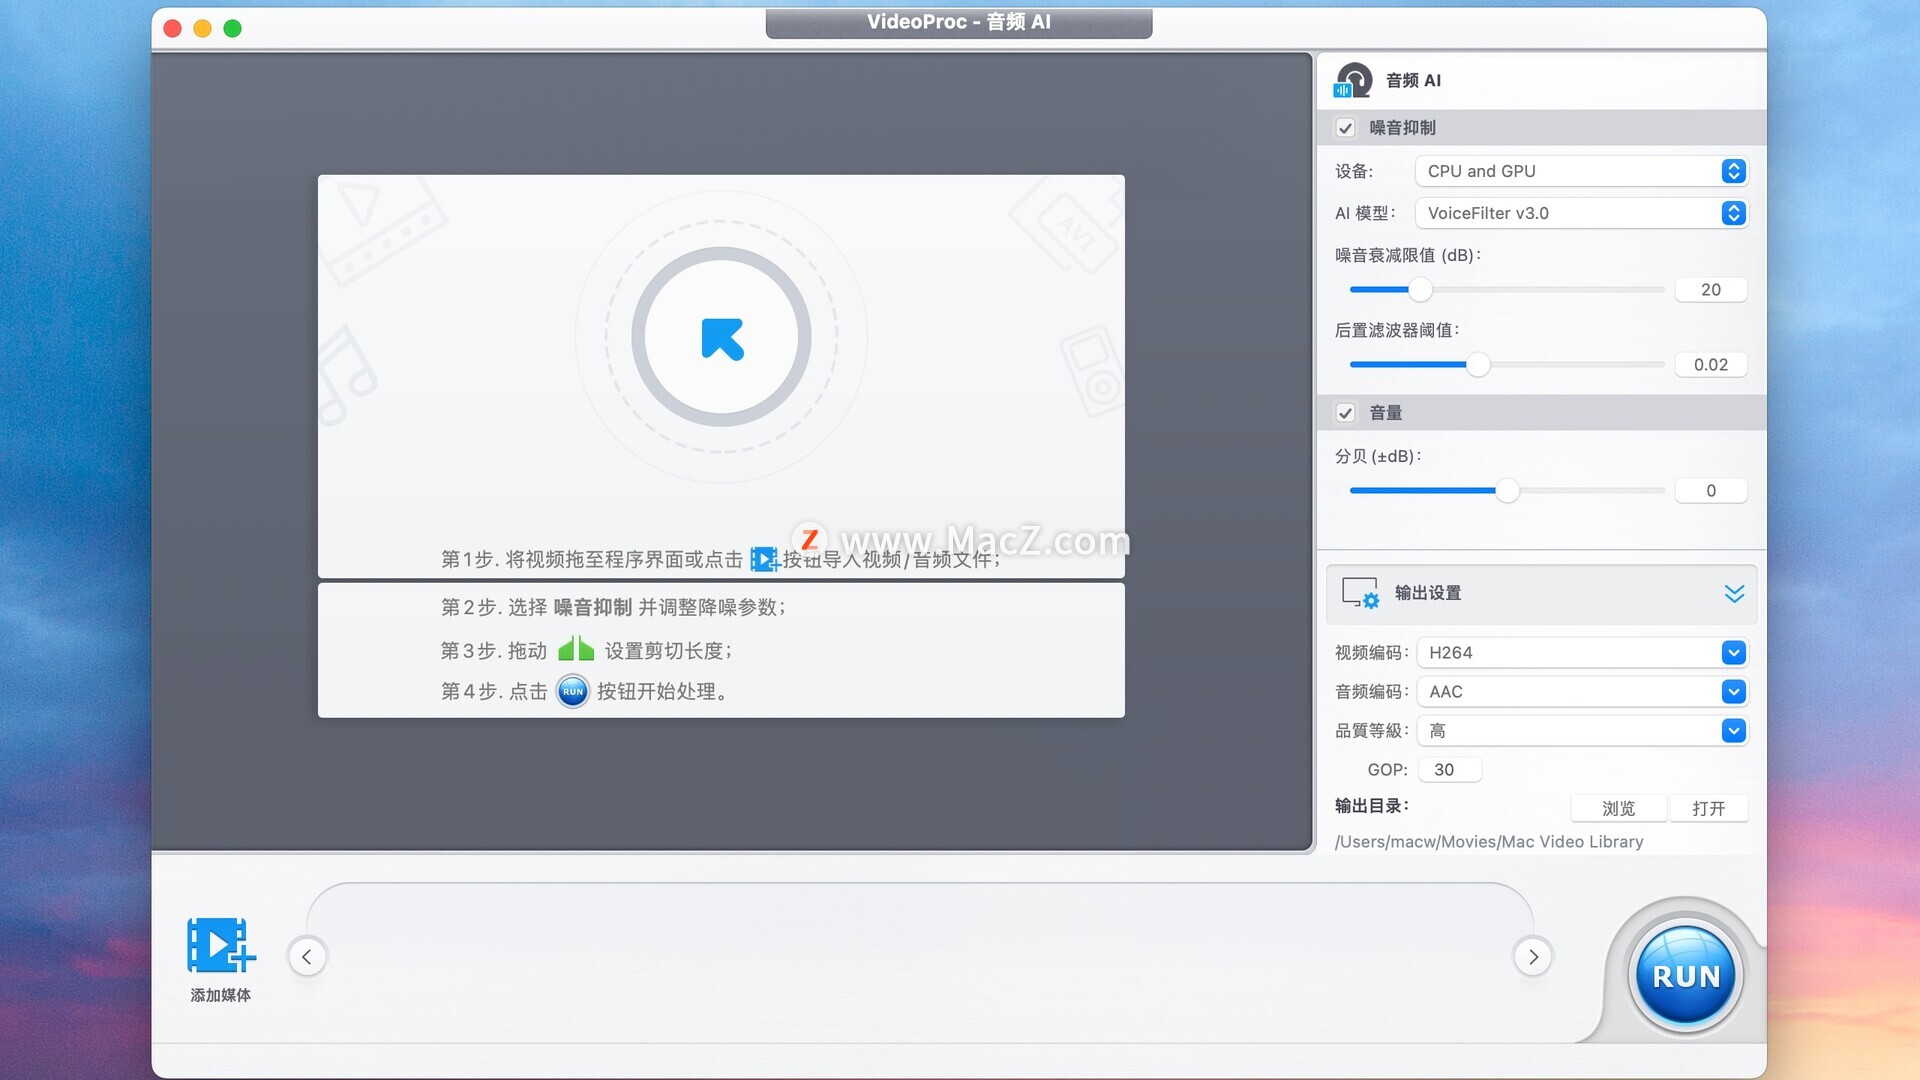1920x1080 pixels.
Task: Click the output path /Users/macw/Movies text
Action: tap(1489, 842)
